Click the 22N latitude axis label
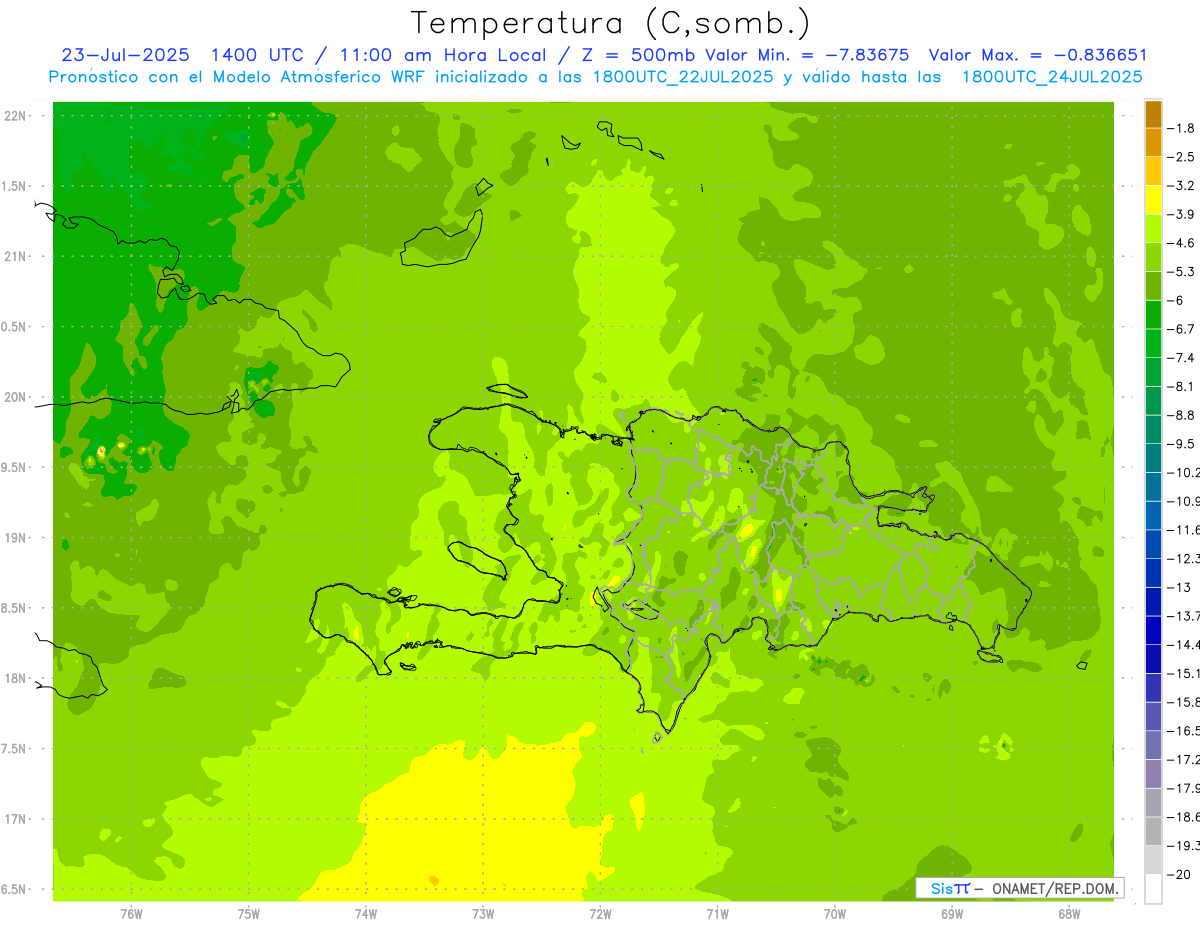Viewport: 1200px width, 927px height. pos(14,115)
